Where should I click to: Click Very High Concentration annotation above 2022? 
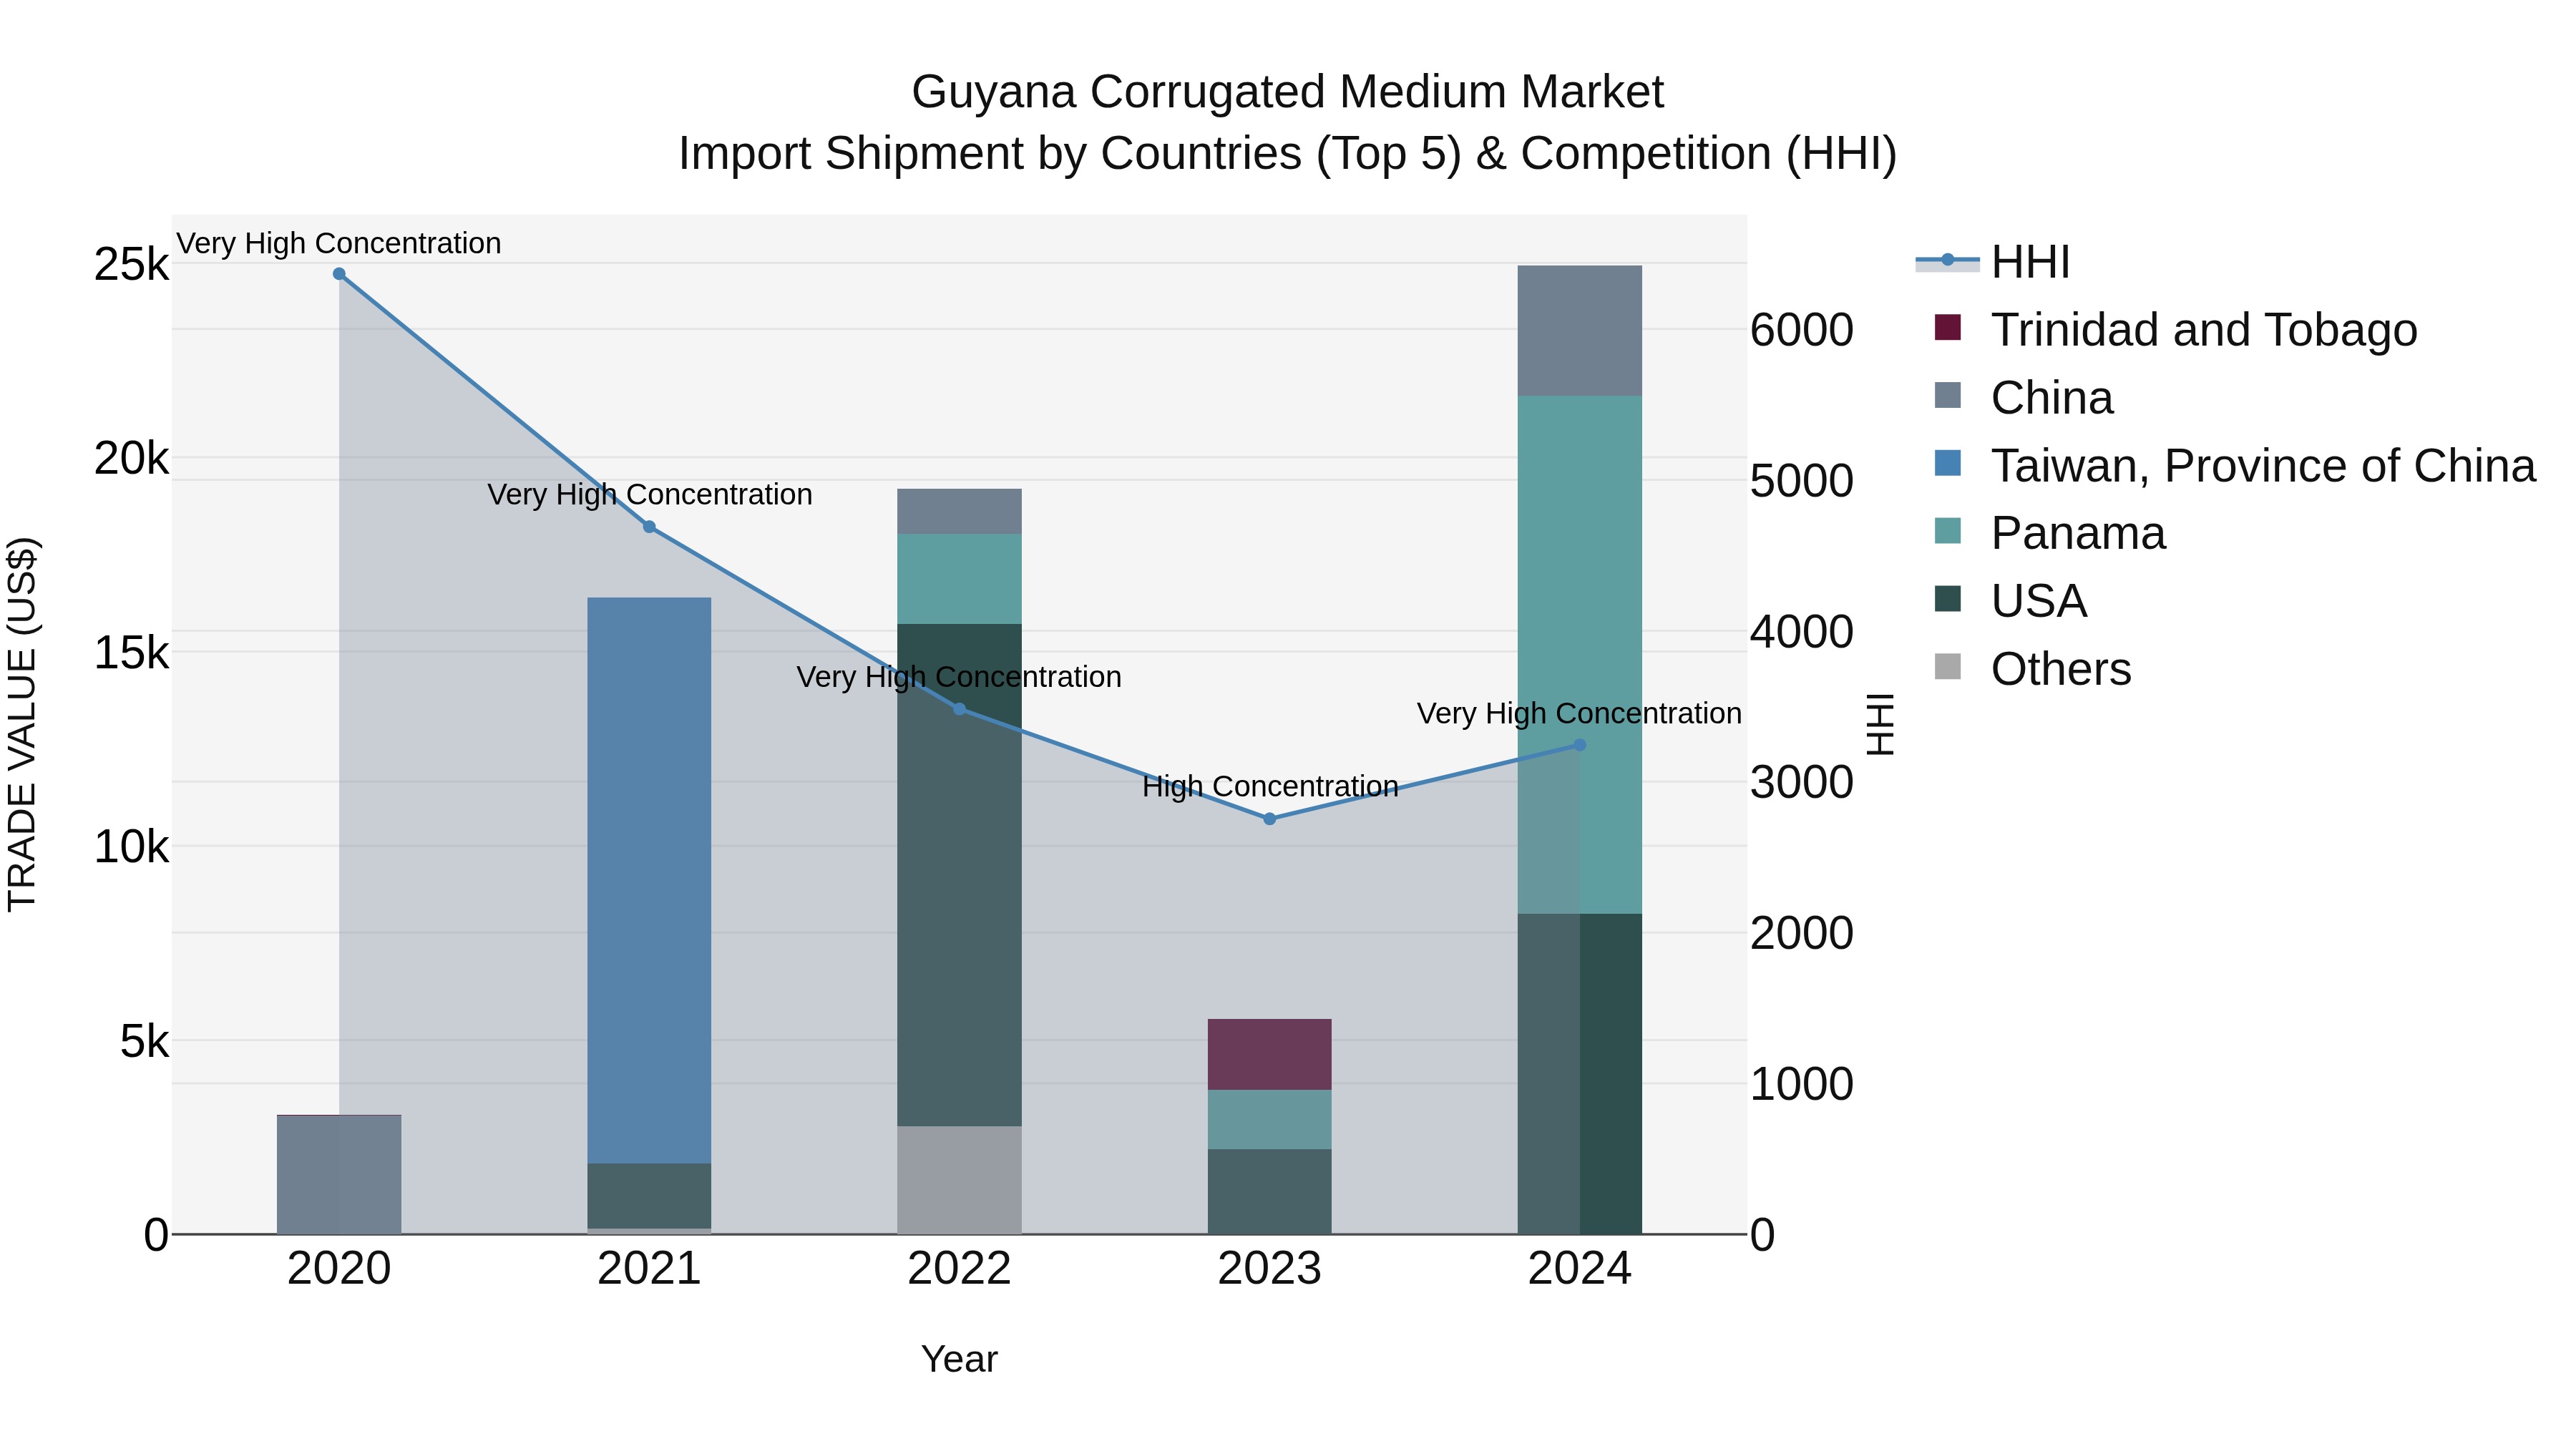(959, 677)
